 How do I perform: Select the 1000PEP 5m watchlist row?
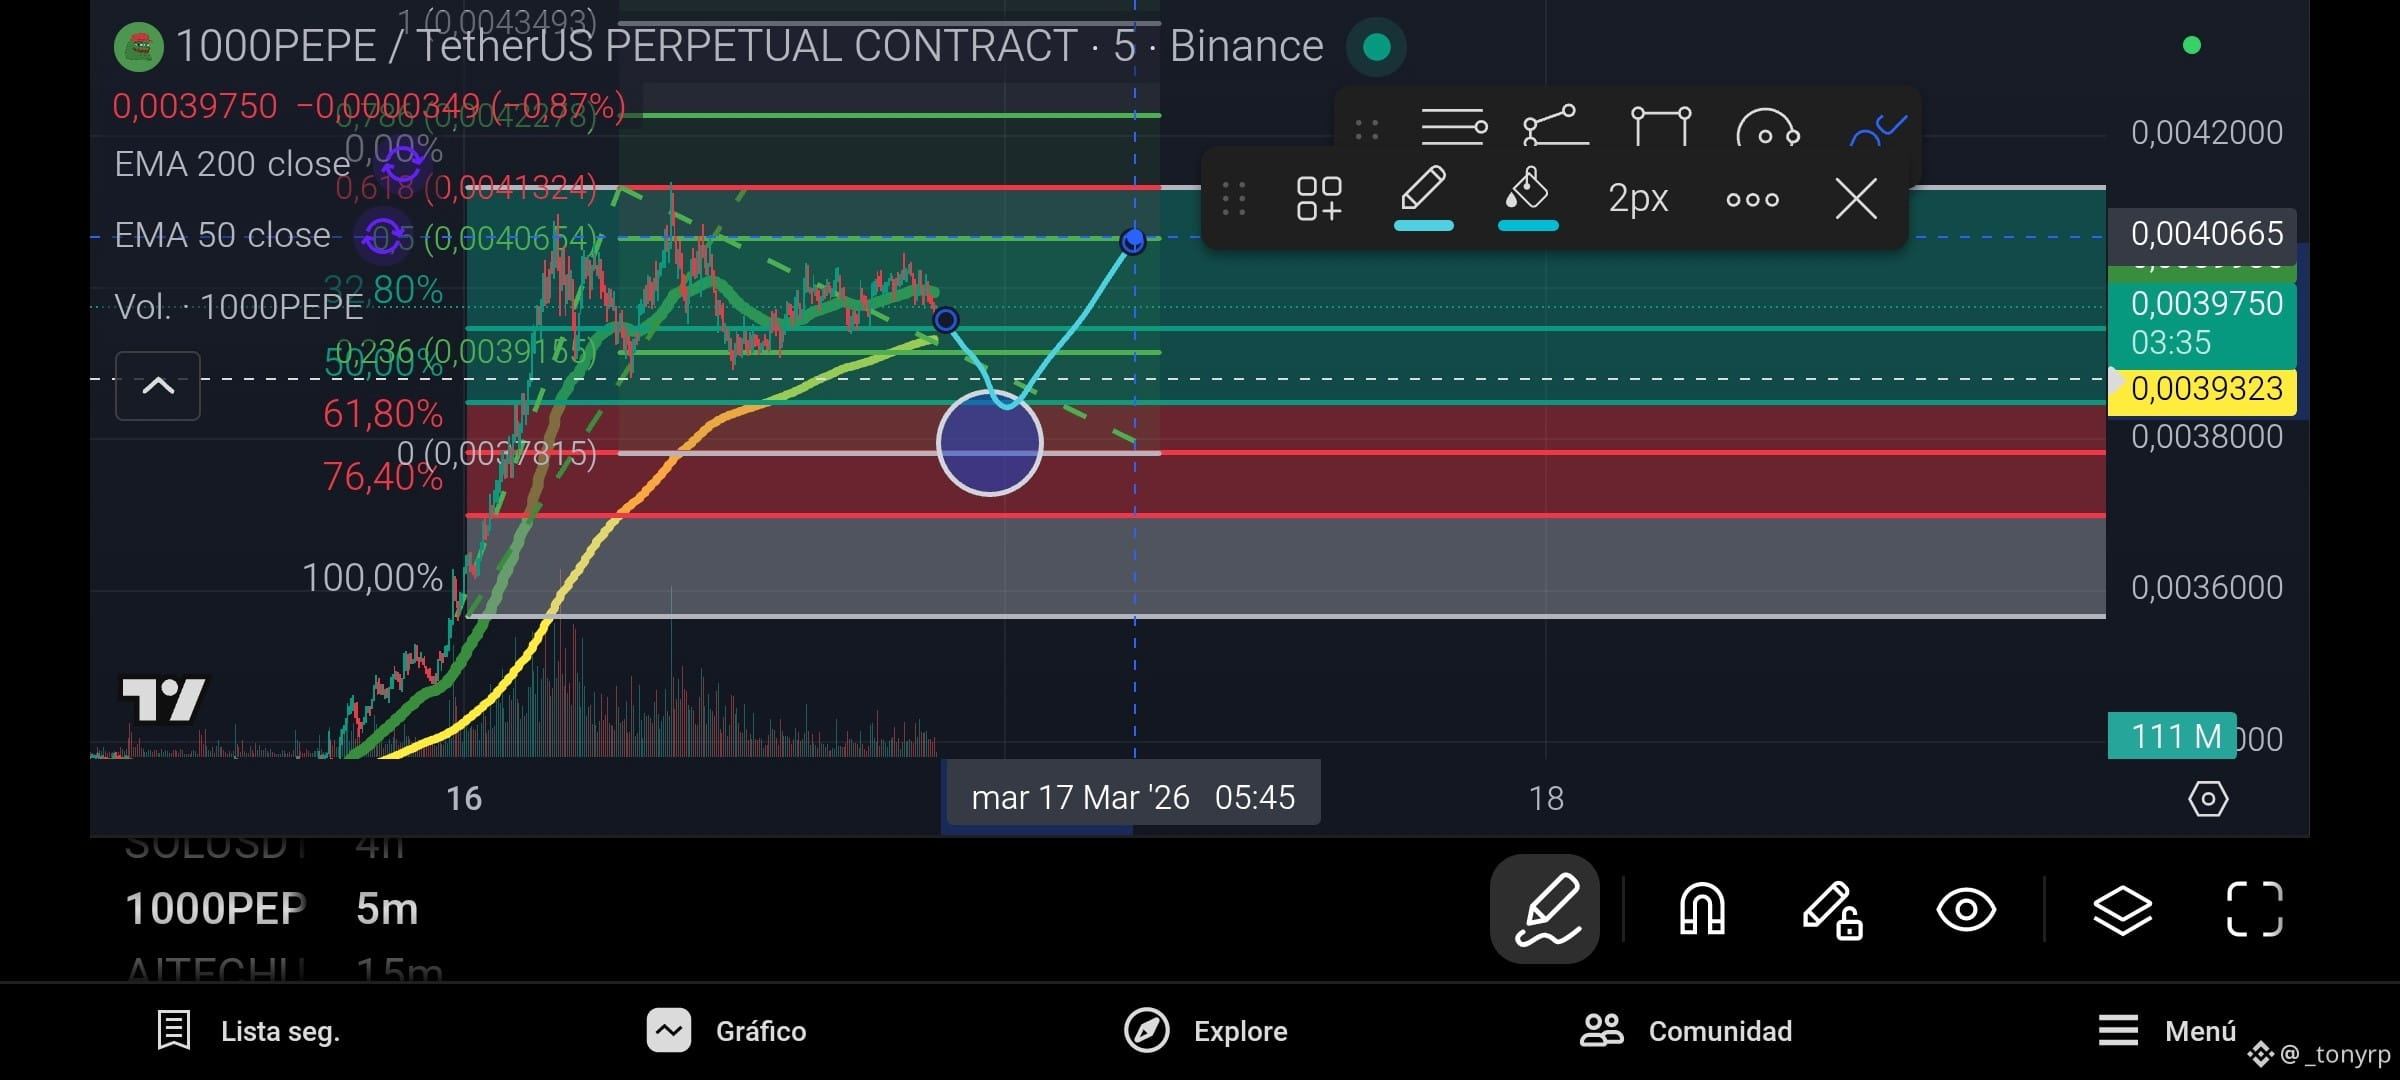point(272,909)
